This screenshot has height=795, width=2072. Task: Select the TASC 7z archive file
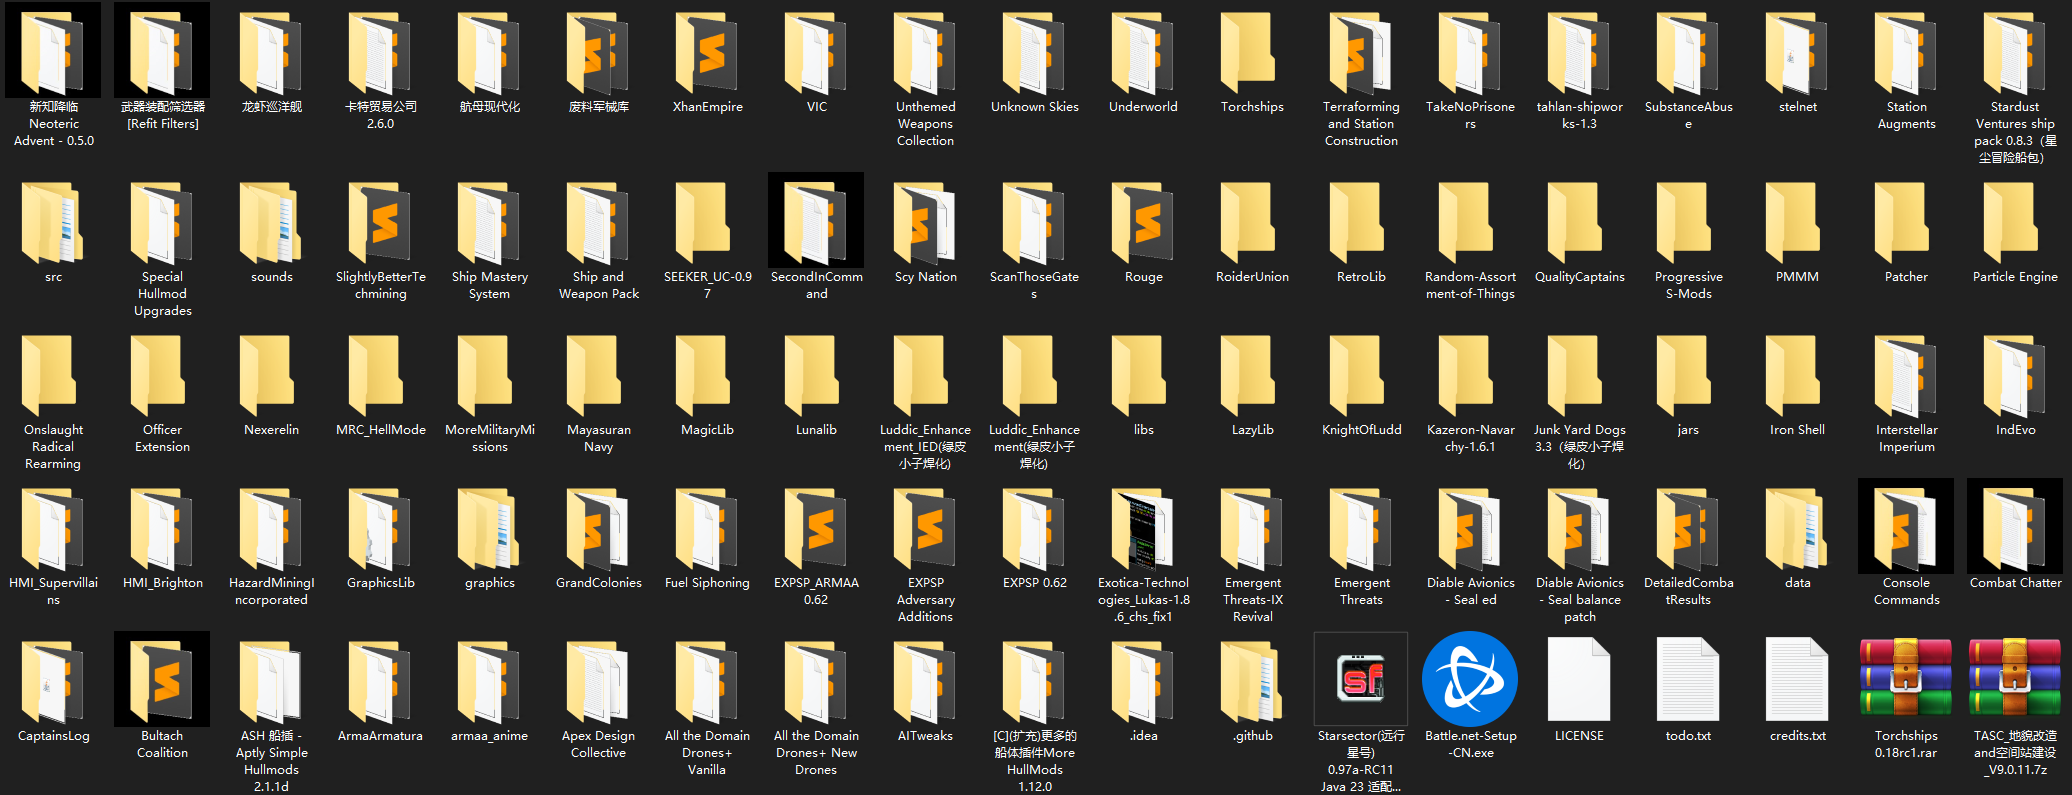[2014, 679]
